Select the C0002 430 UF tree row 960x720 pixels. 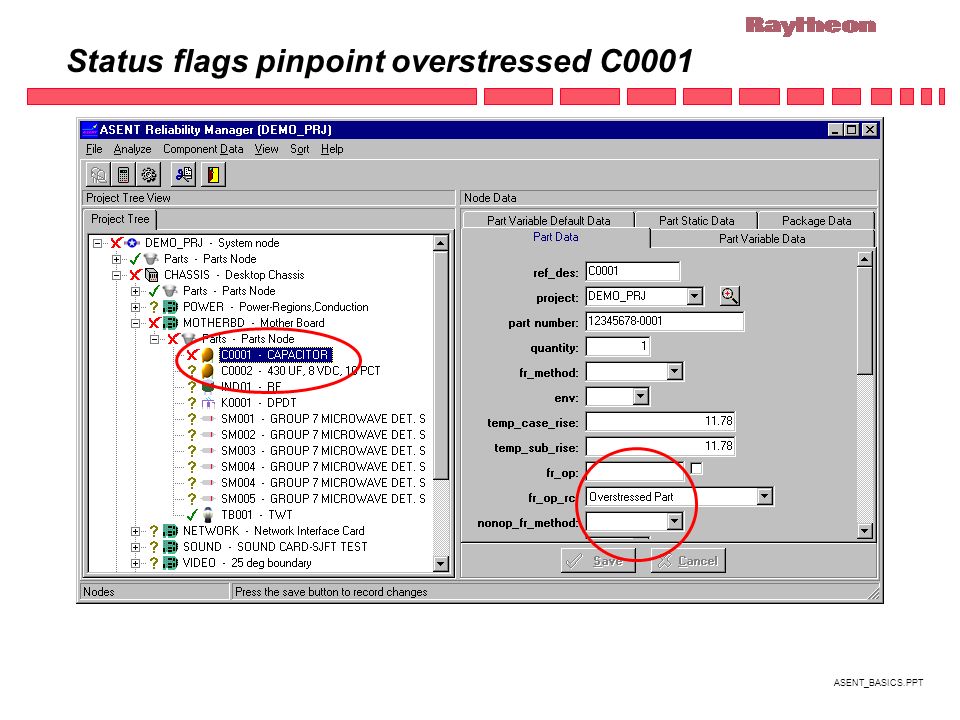coord(300,371)
